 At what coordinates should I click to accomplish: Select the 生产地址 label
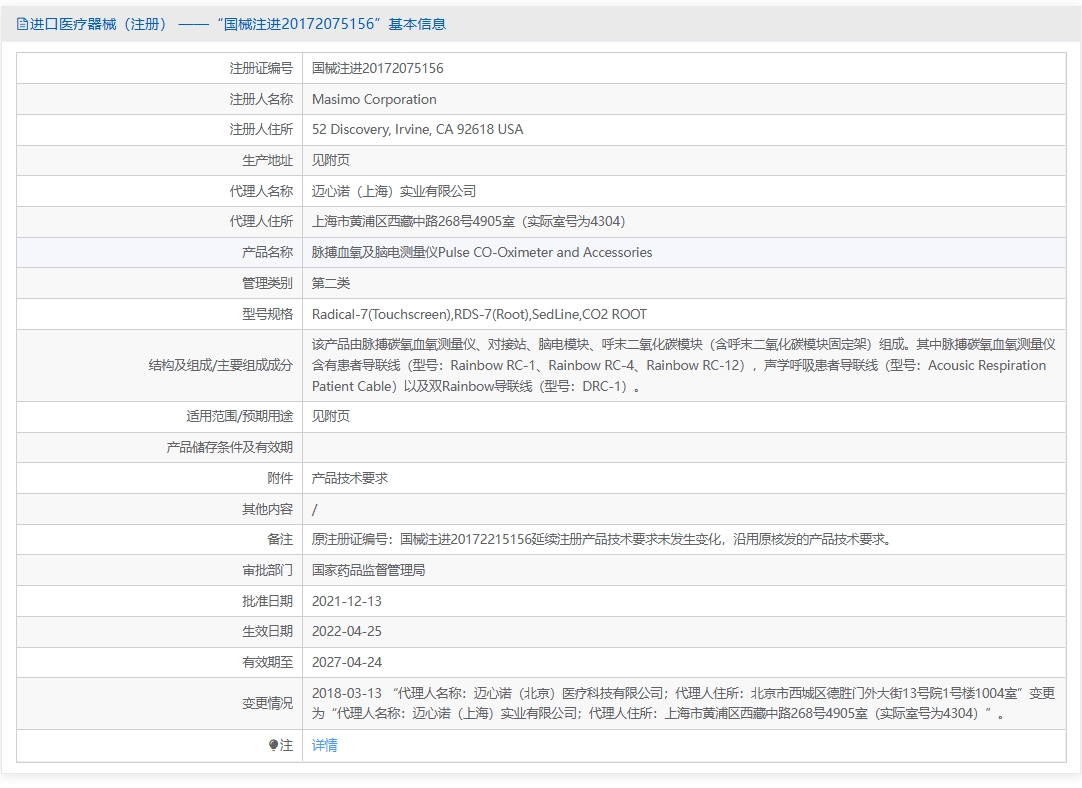pyautogui.click(x=267, y=160)
